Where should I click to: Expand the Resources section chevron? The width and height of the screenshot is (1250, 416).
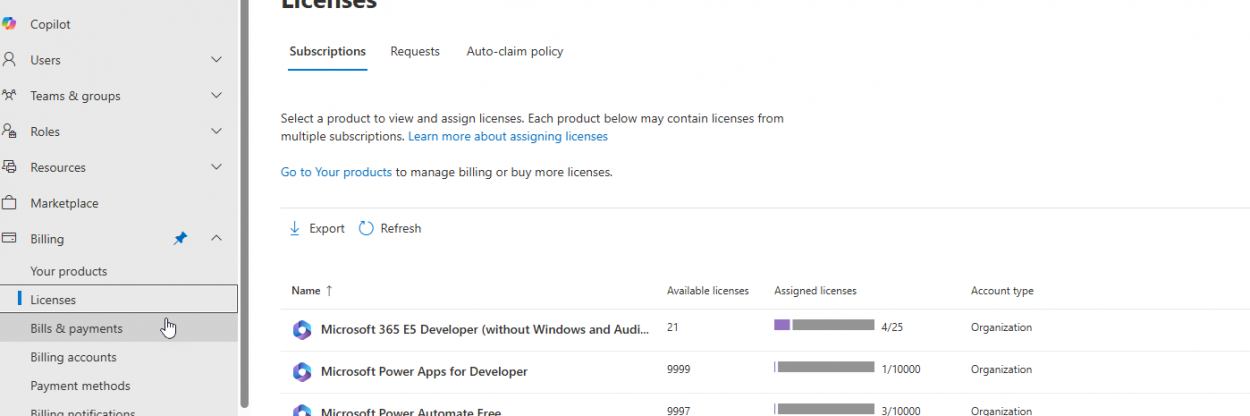(216, 167)
